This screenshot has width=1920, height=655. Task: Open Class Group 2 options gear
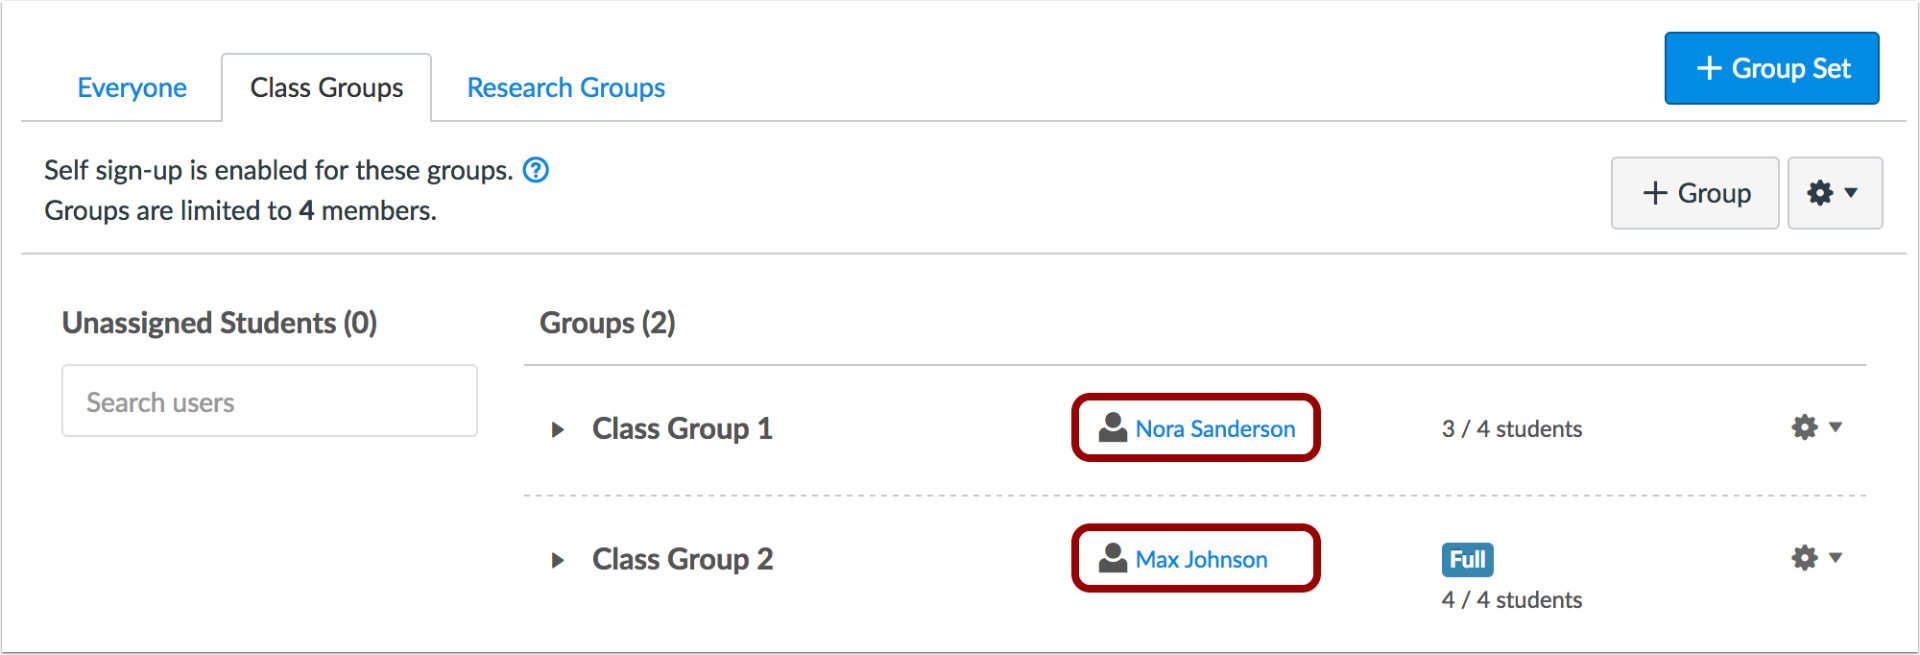(1805, 558)
